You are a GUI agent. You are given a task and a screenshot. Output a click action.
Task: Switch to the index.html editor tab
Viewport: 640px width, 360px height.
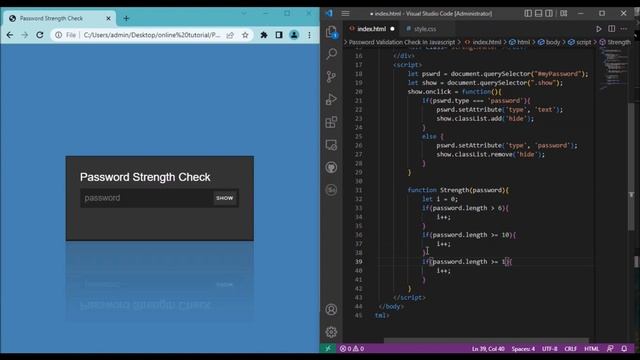tap(371, 29)
